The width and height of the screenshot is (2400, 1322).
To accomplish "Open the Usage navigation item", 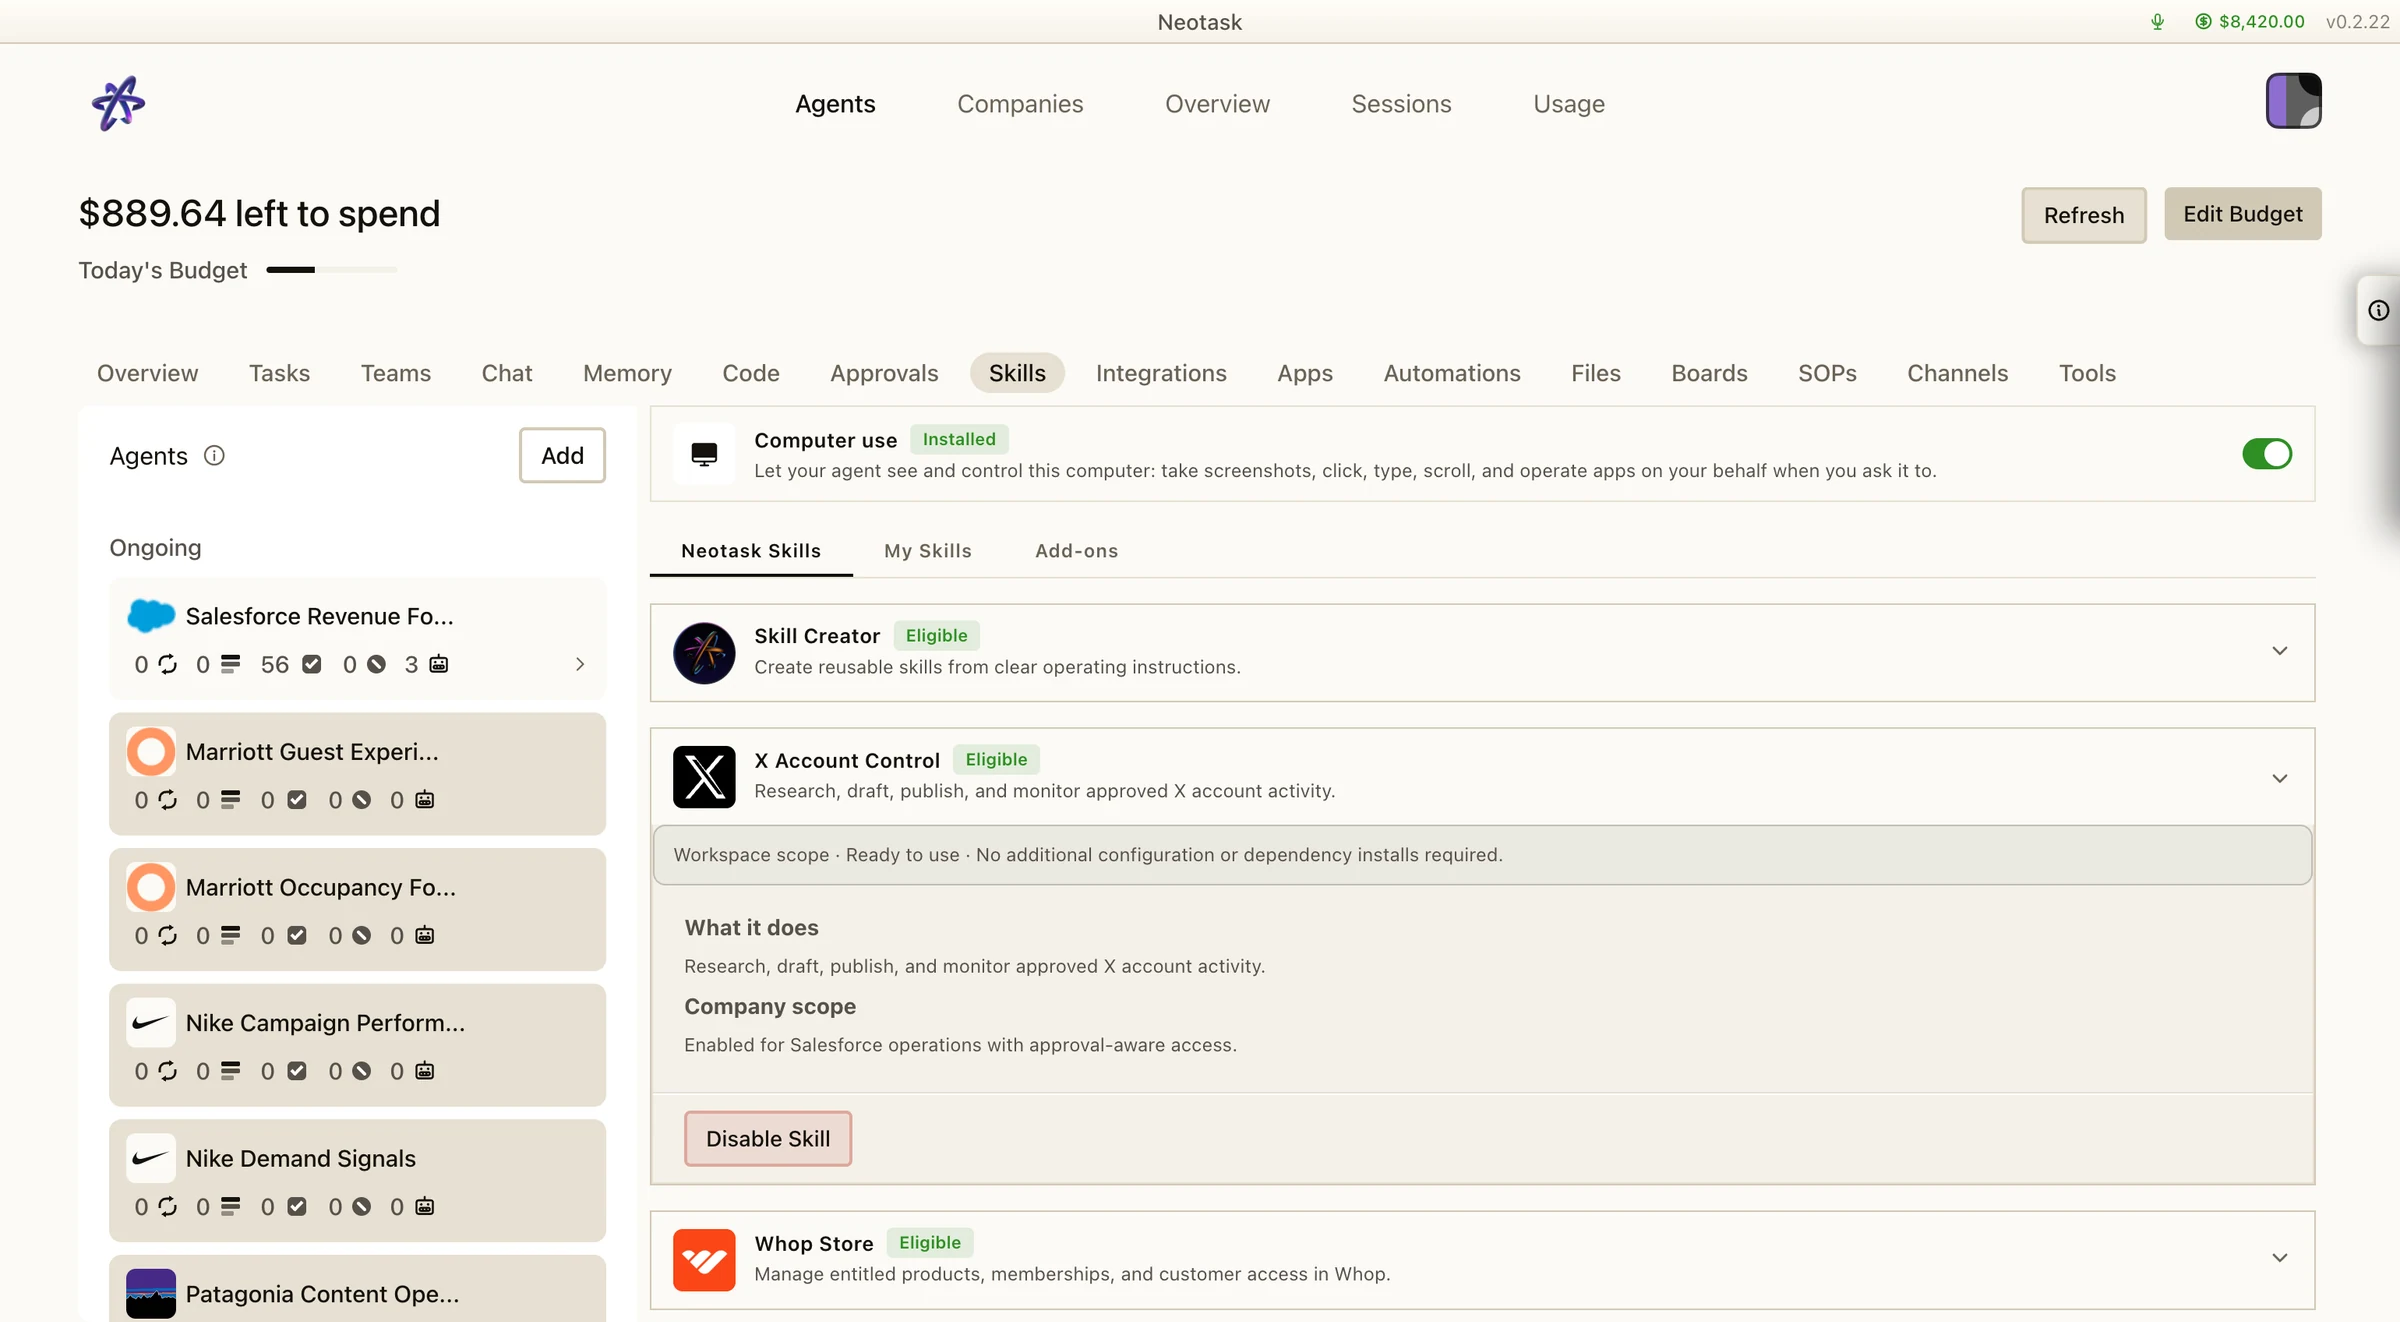I will pos(1569,104).
